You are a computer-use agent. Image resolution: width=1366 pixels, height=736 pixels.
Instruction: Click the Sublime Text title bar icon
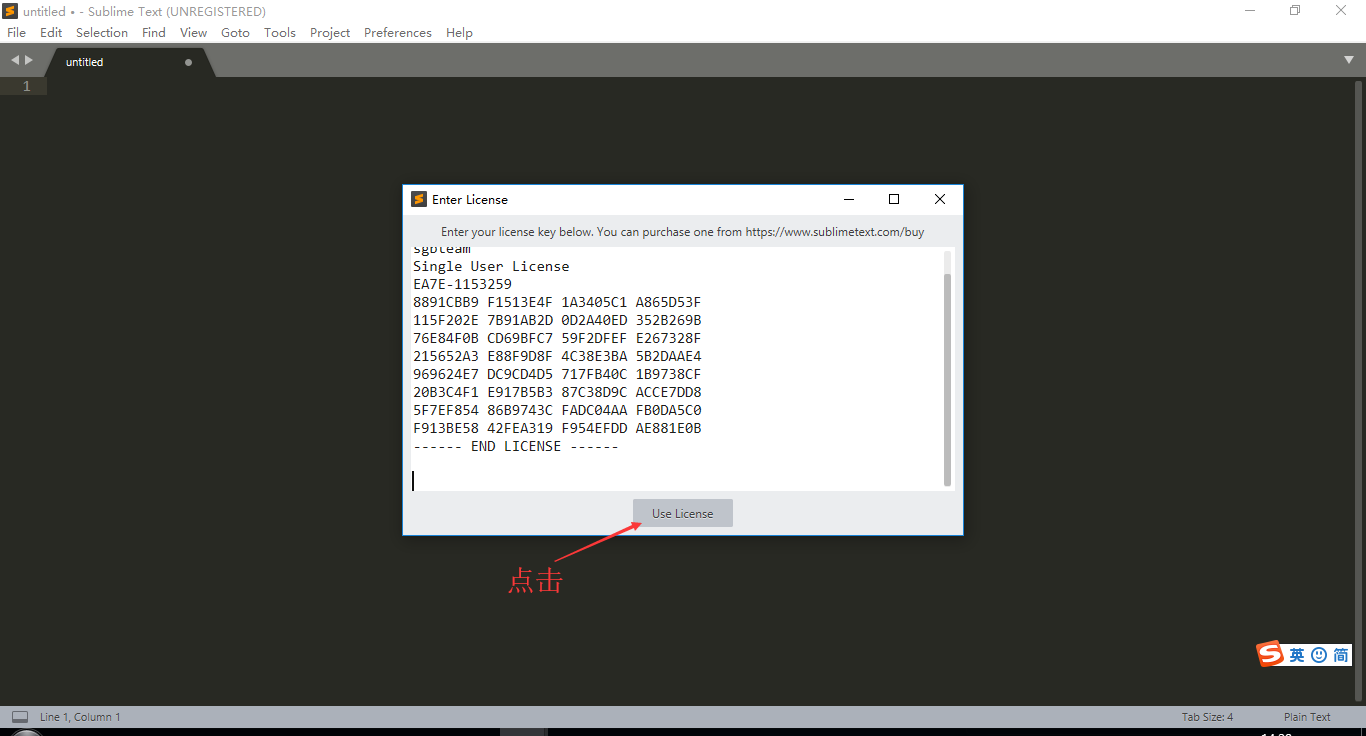pyautogui.click(x=10, y=11)
